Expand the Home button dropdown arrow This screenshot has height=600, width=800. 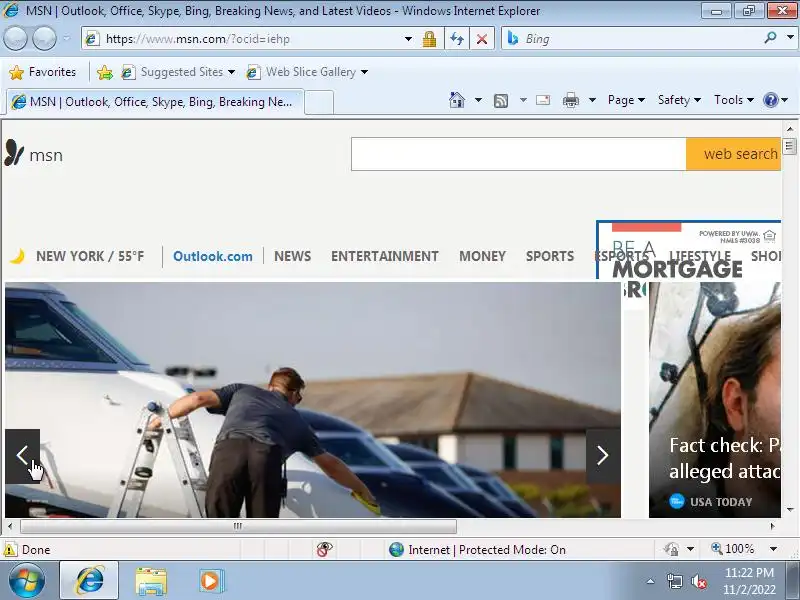[x=478, y=100]
